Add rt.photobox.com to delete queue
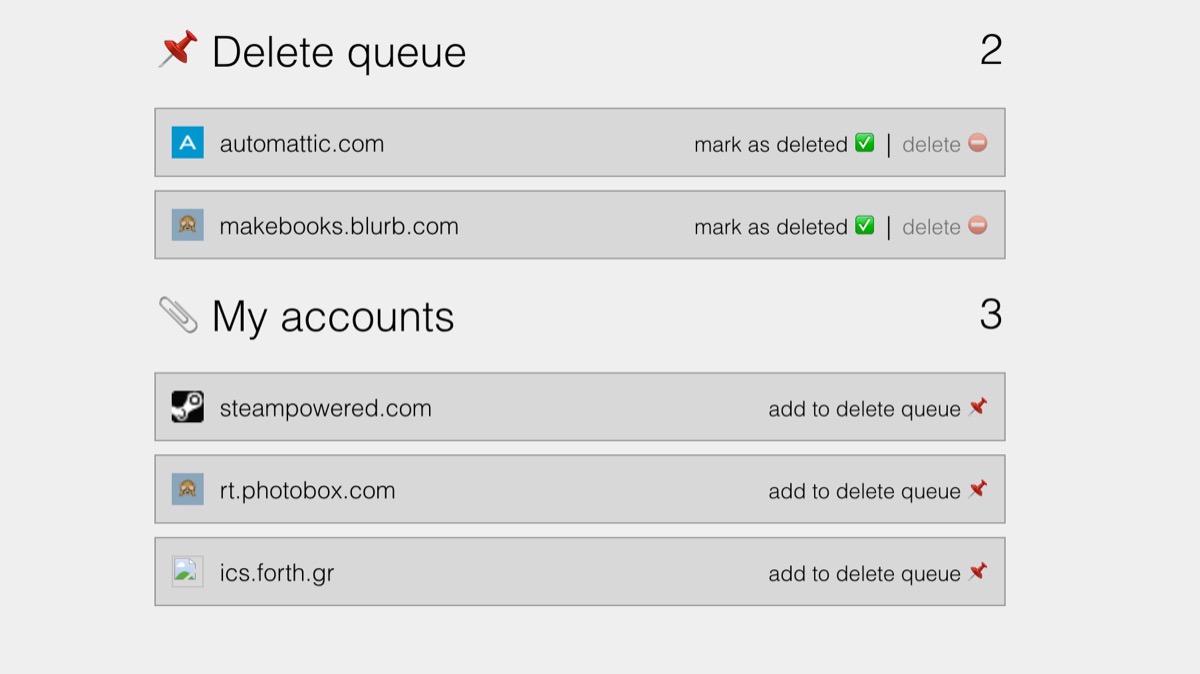1200x674 pixels. pos(864,491)
